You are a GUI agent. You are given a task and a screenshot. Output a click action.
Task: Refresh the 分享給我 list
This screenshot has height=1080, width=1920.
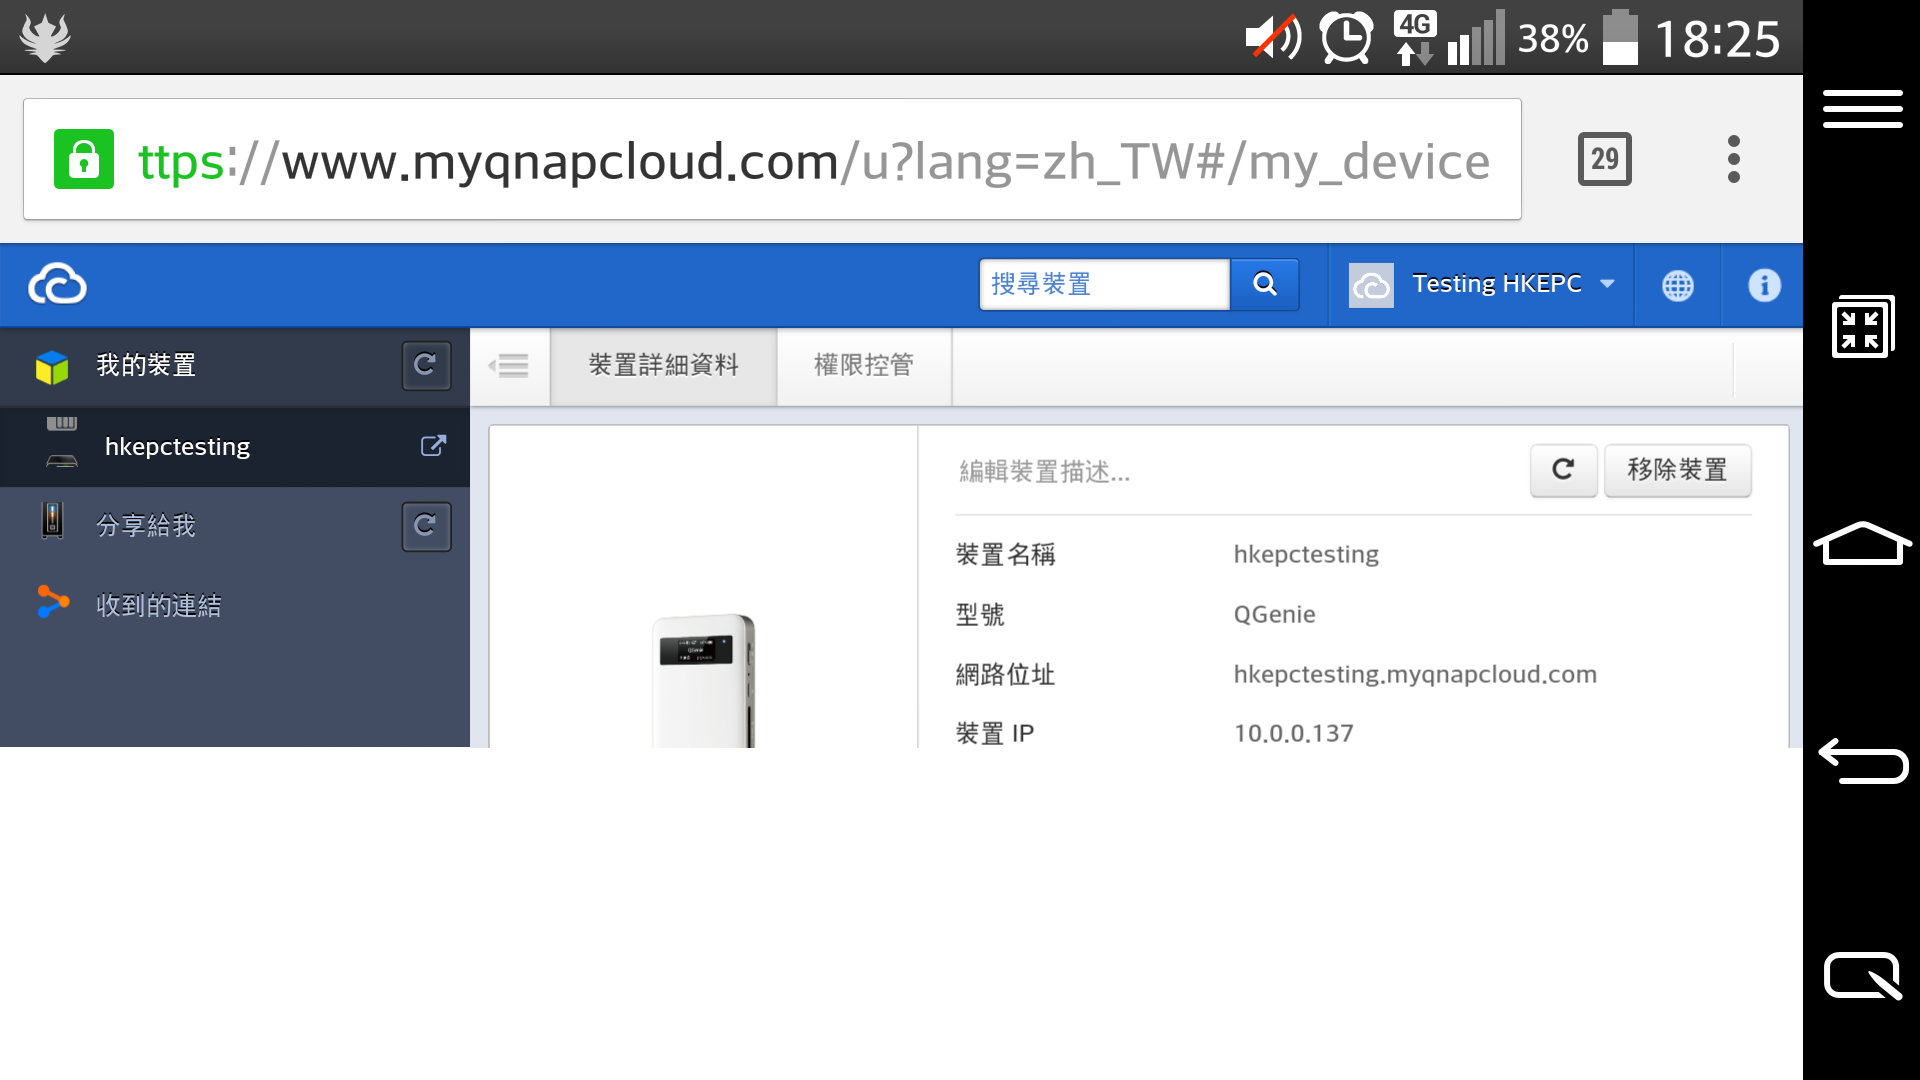tap(426, 526)
